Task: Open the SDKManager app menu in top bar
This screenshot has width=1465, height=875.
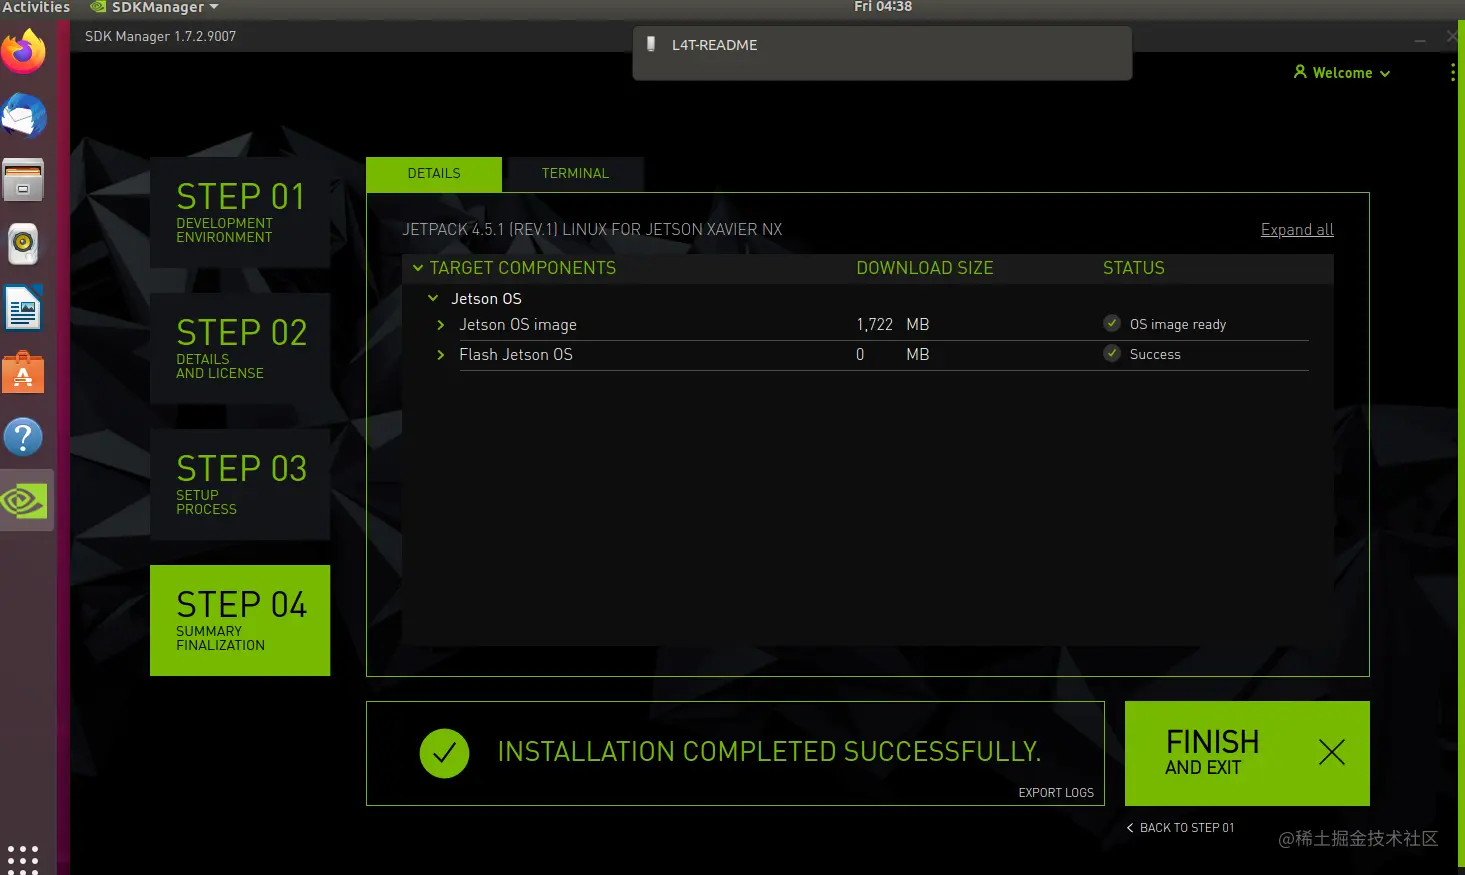Action: [x=154, y=8]
